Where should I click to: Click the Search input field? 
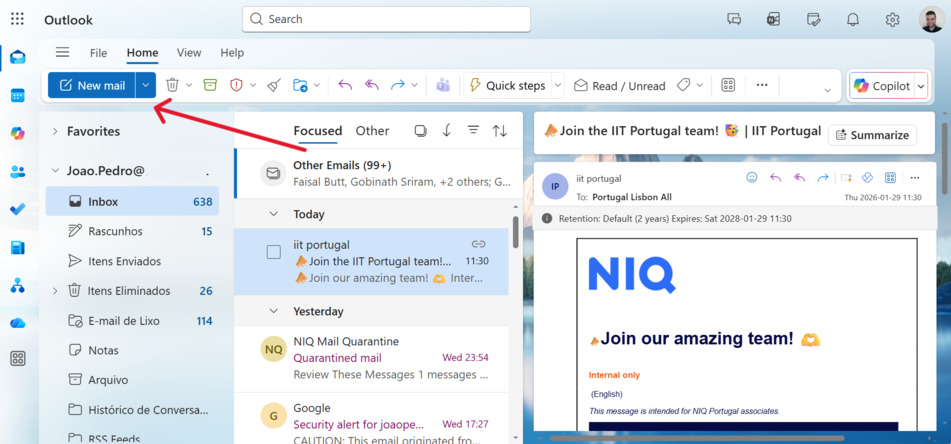(x=386, y=19)
